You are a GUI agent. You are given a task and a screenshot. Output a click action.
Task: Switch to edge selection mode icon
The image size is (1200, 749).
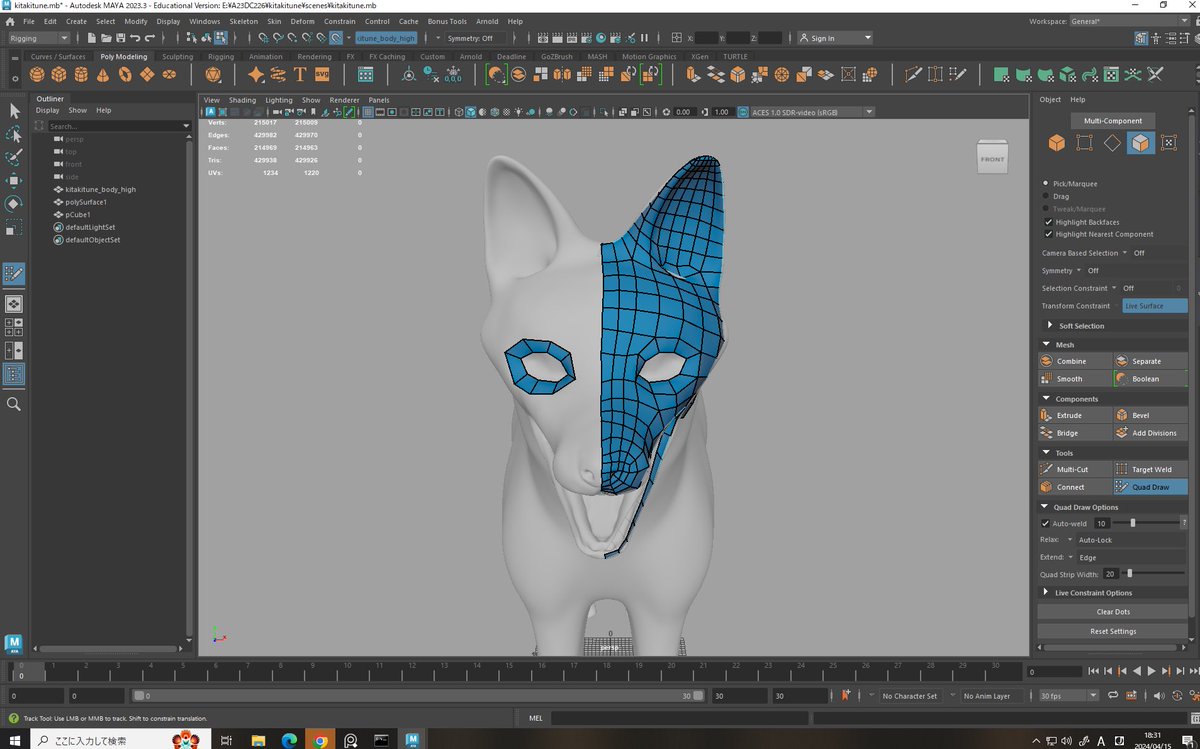[x=1112, y=144]
